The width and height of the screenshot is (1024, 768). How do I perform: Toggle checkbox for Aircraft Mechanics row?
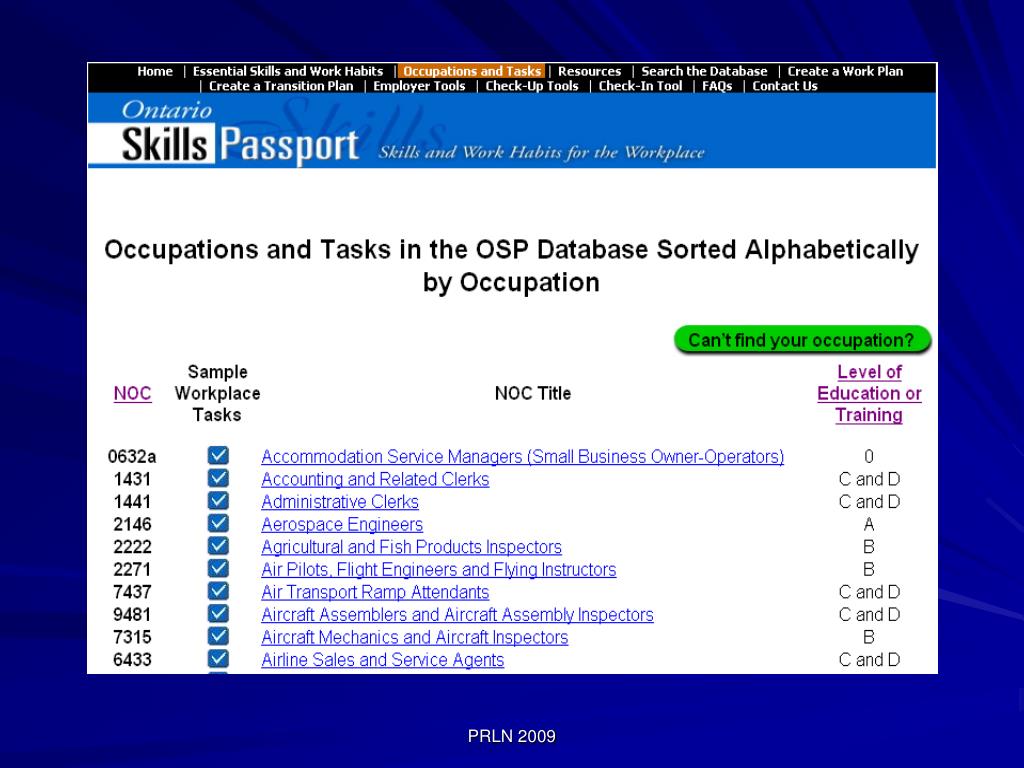tap(218, 635)
